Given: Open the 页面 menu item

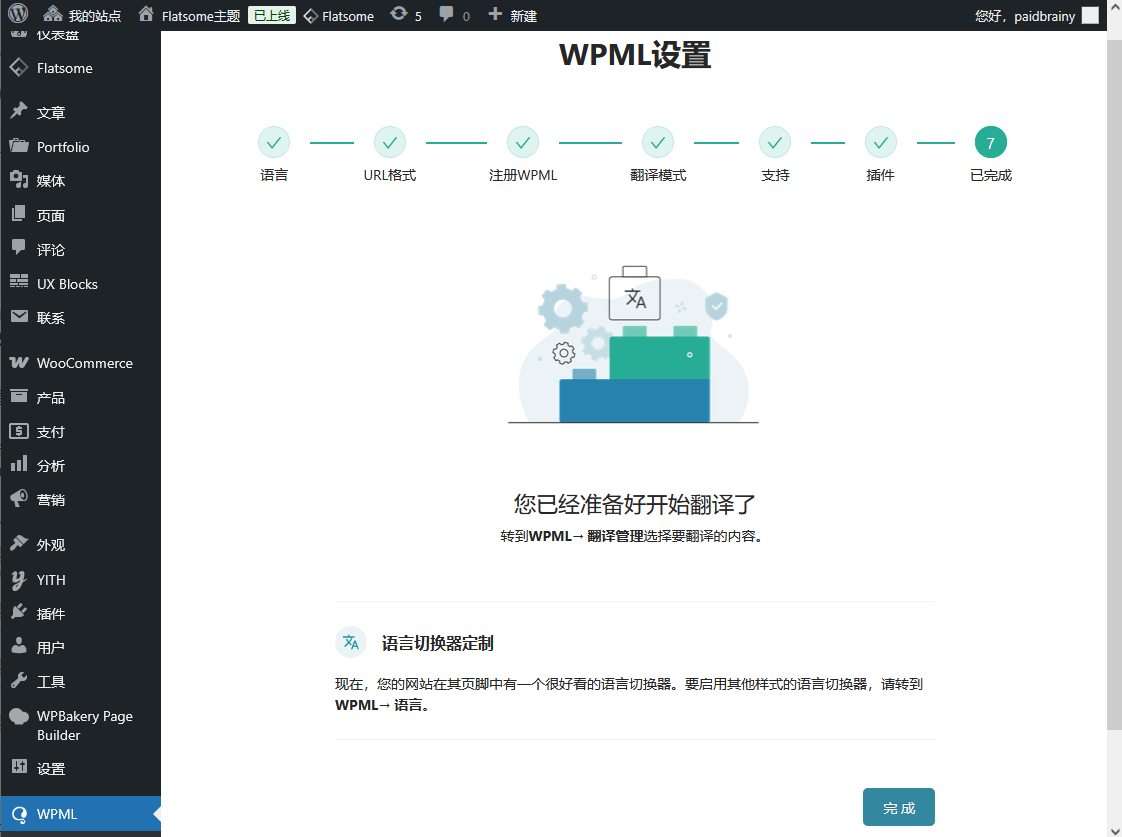Looking at the screenshot, I should 80,215.
